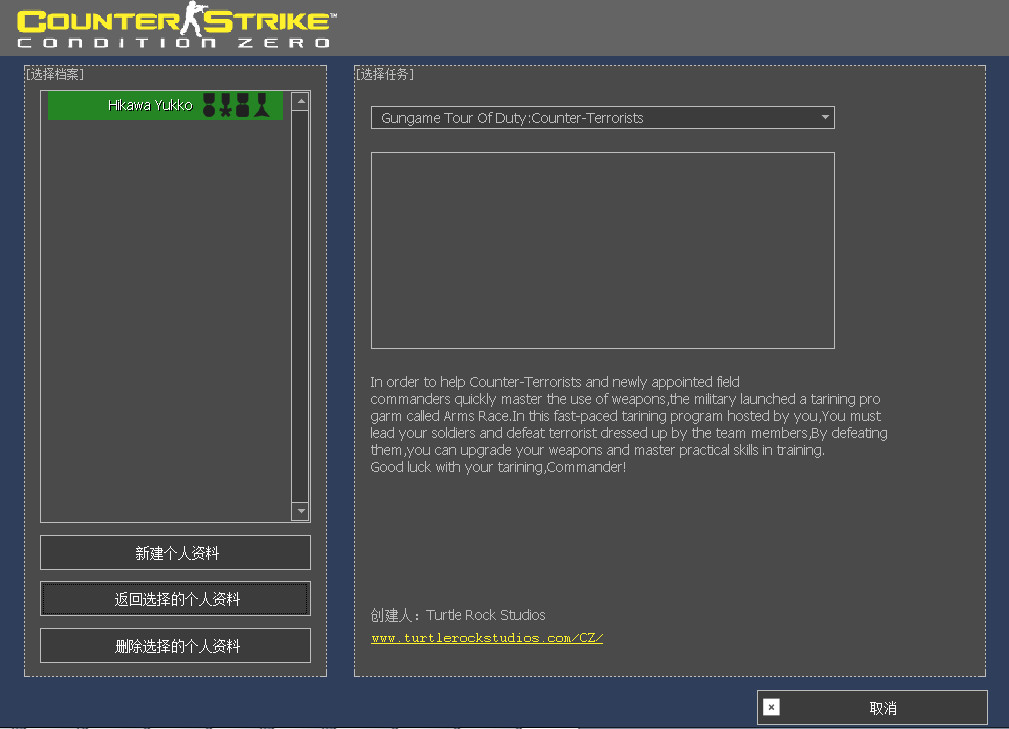The height and width of the screenshot is (729, 1009).
Task: Click the scrollbar up arrow in the profile list
Action: 300,100
